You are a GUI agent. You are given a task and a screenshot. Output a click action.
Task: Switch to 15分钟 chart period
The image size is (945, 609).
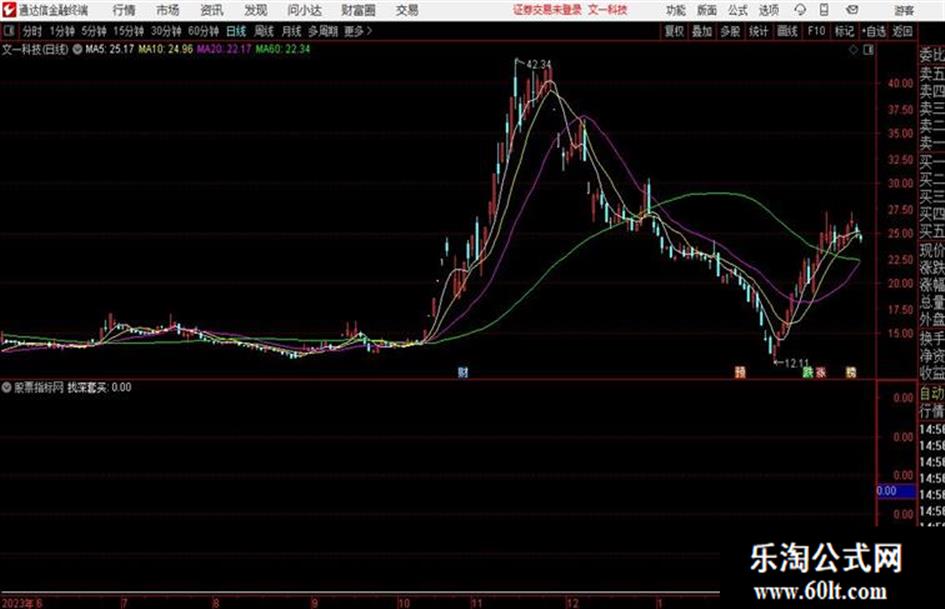(x=128, y=31)
